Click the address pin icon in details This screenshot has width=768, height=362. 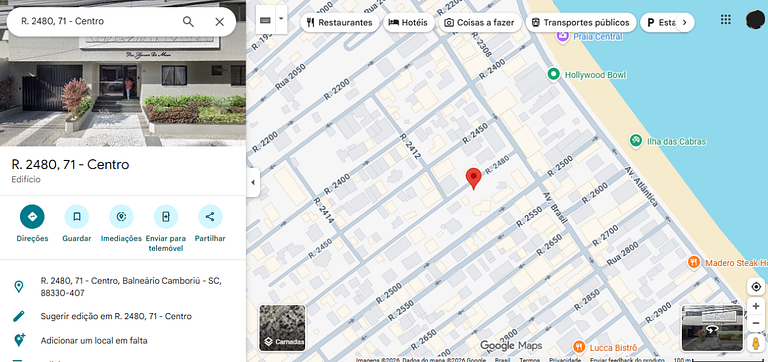(x=19, y=287)
